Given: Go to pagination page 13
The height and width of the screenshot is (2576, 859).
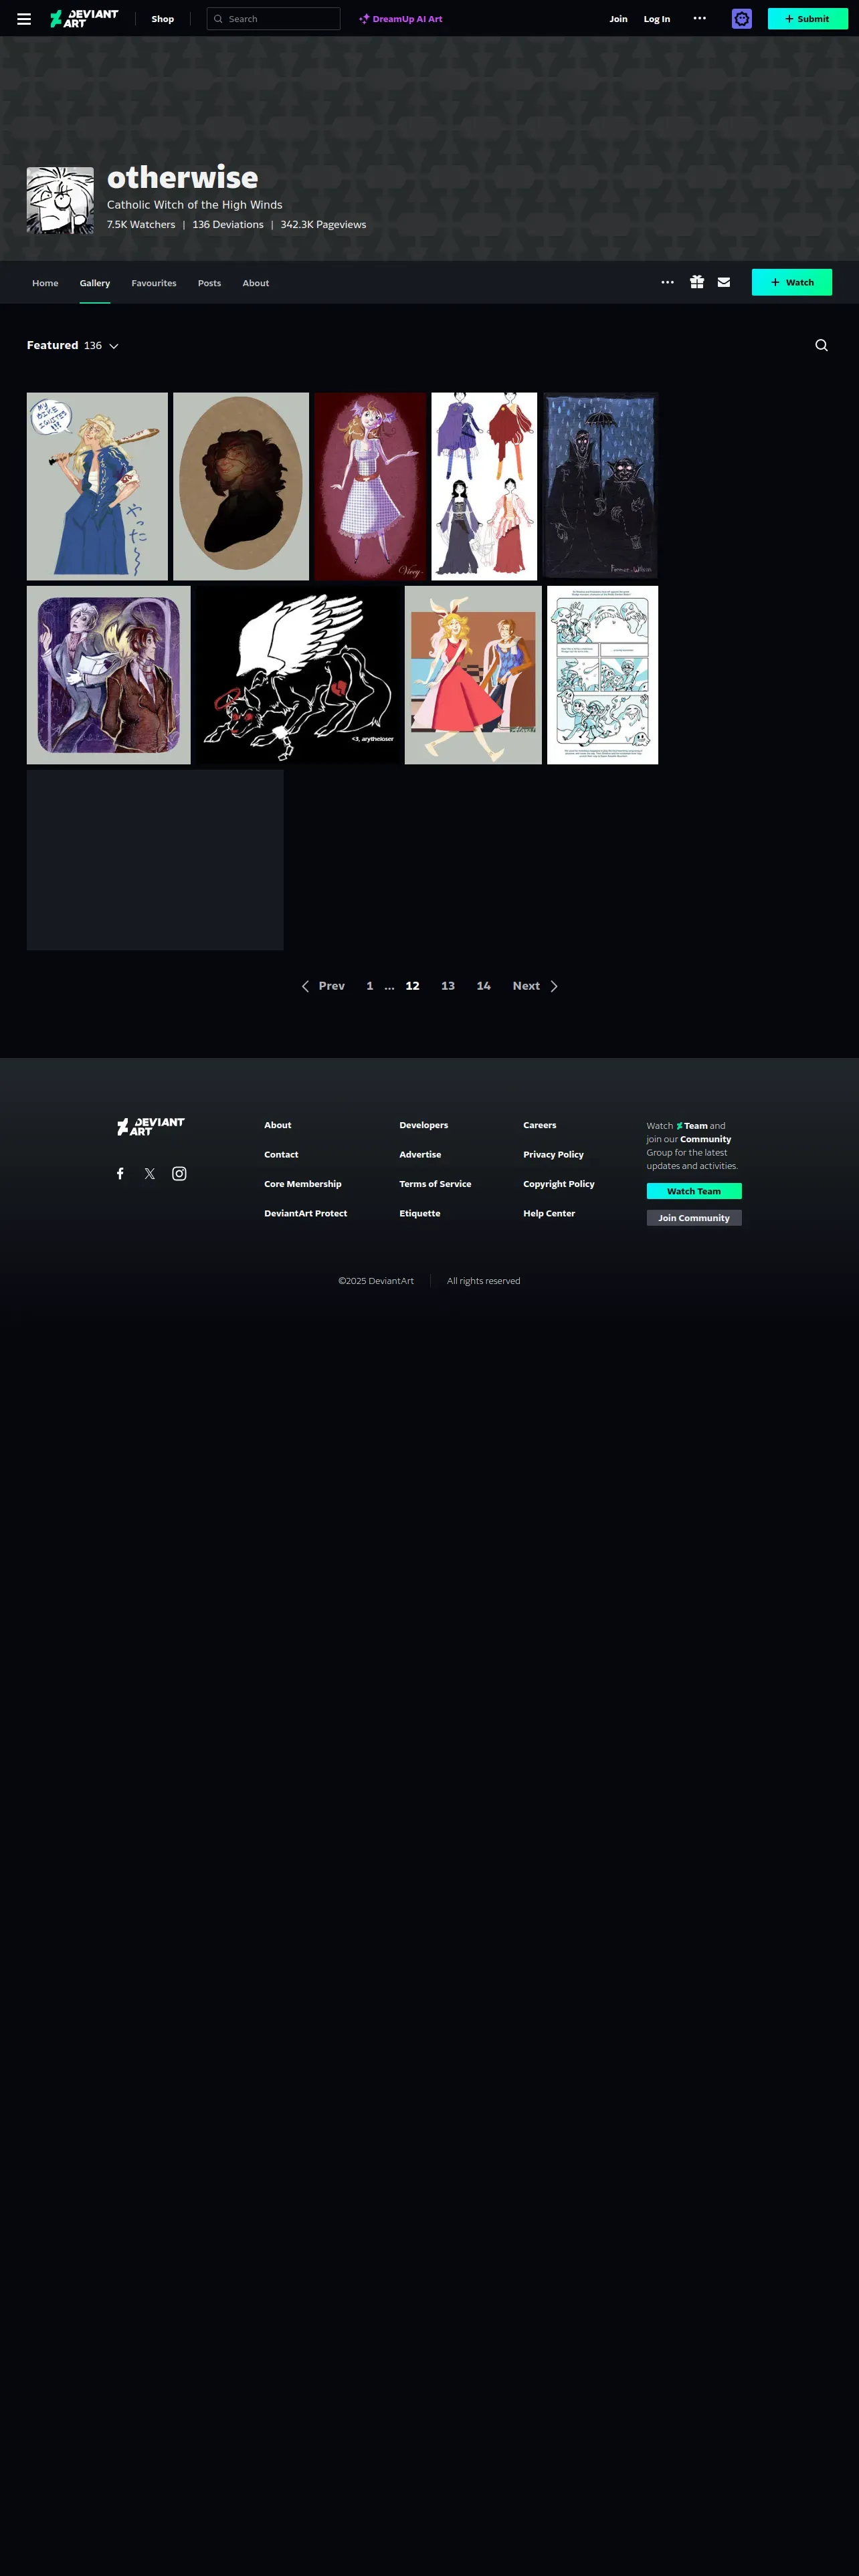Looking at the screenshot, I should point(448,987).
